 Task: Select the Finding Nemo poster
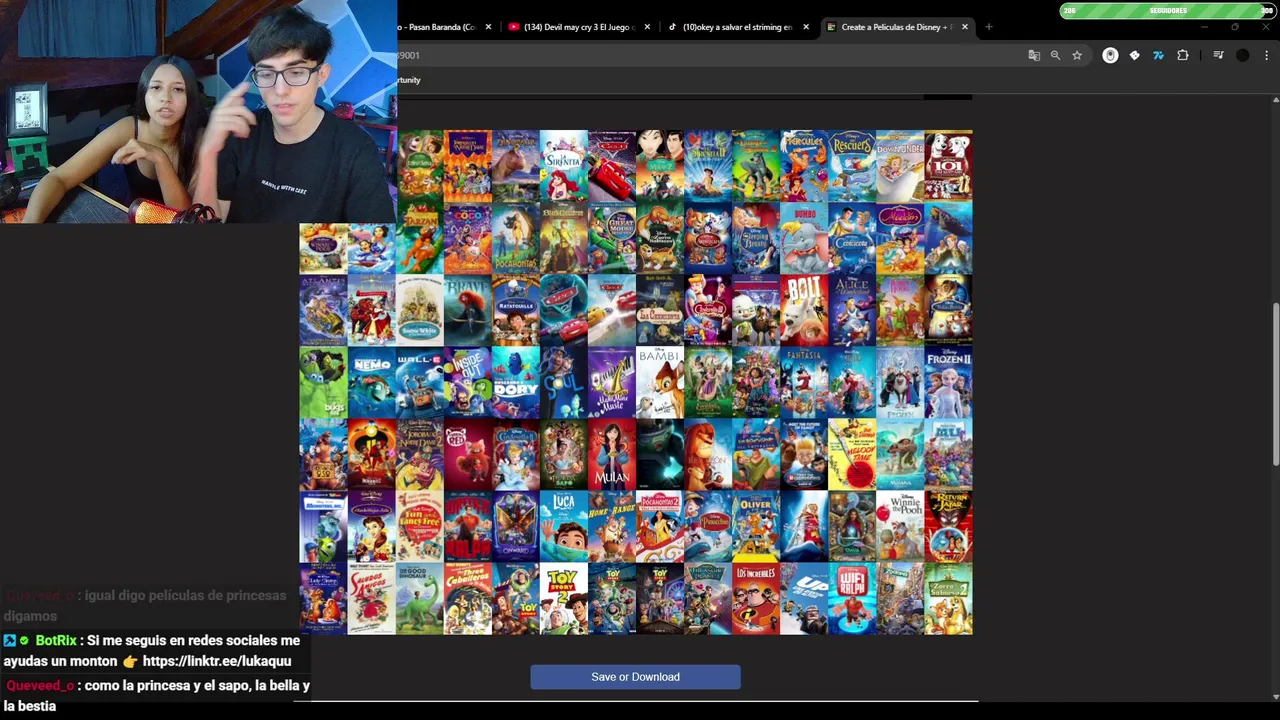tap(372, 382)
